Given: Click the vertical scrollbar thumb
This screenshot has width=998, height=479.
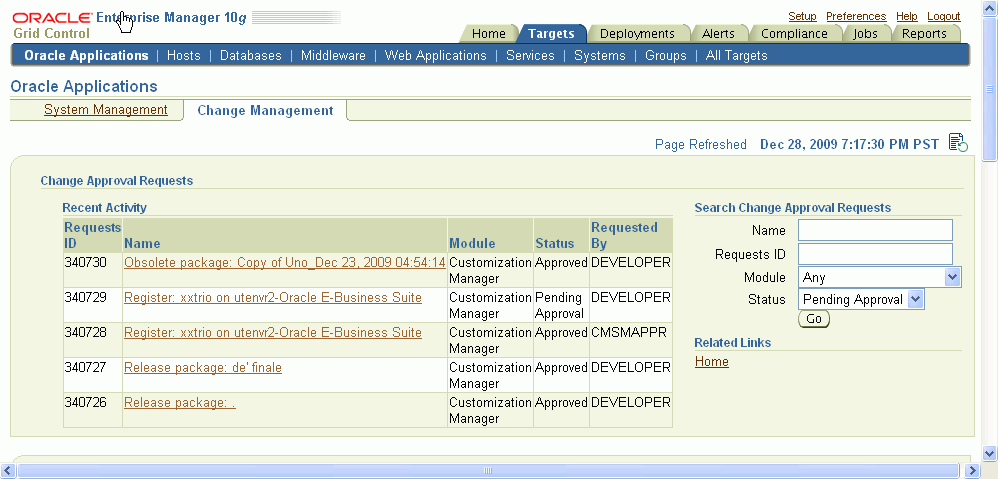Looking at the screenshot, I should 990,88.
